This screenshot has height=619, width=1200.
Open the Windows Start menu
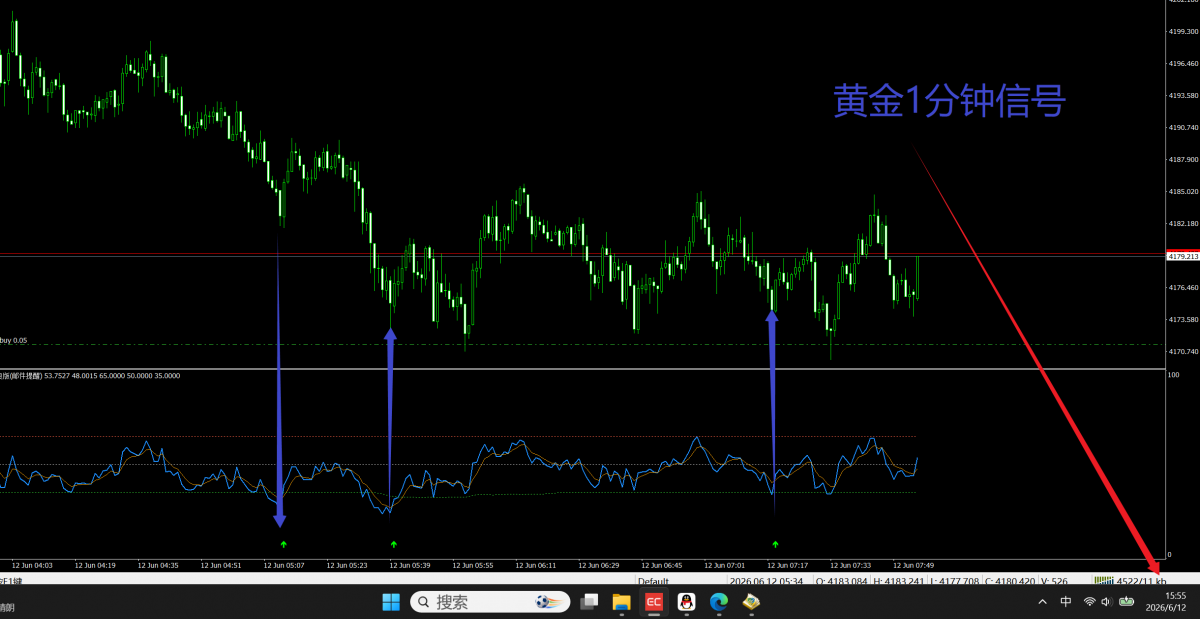click(x=390, y=602)
